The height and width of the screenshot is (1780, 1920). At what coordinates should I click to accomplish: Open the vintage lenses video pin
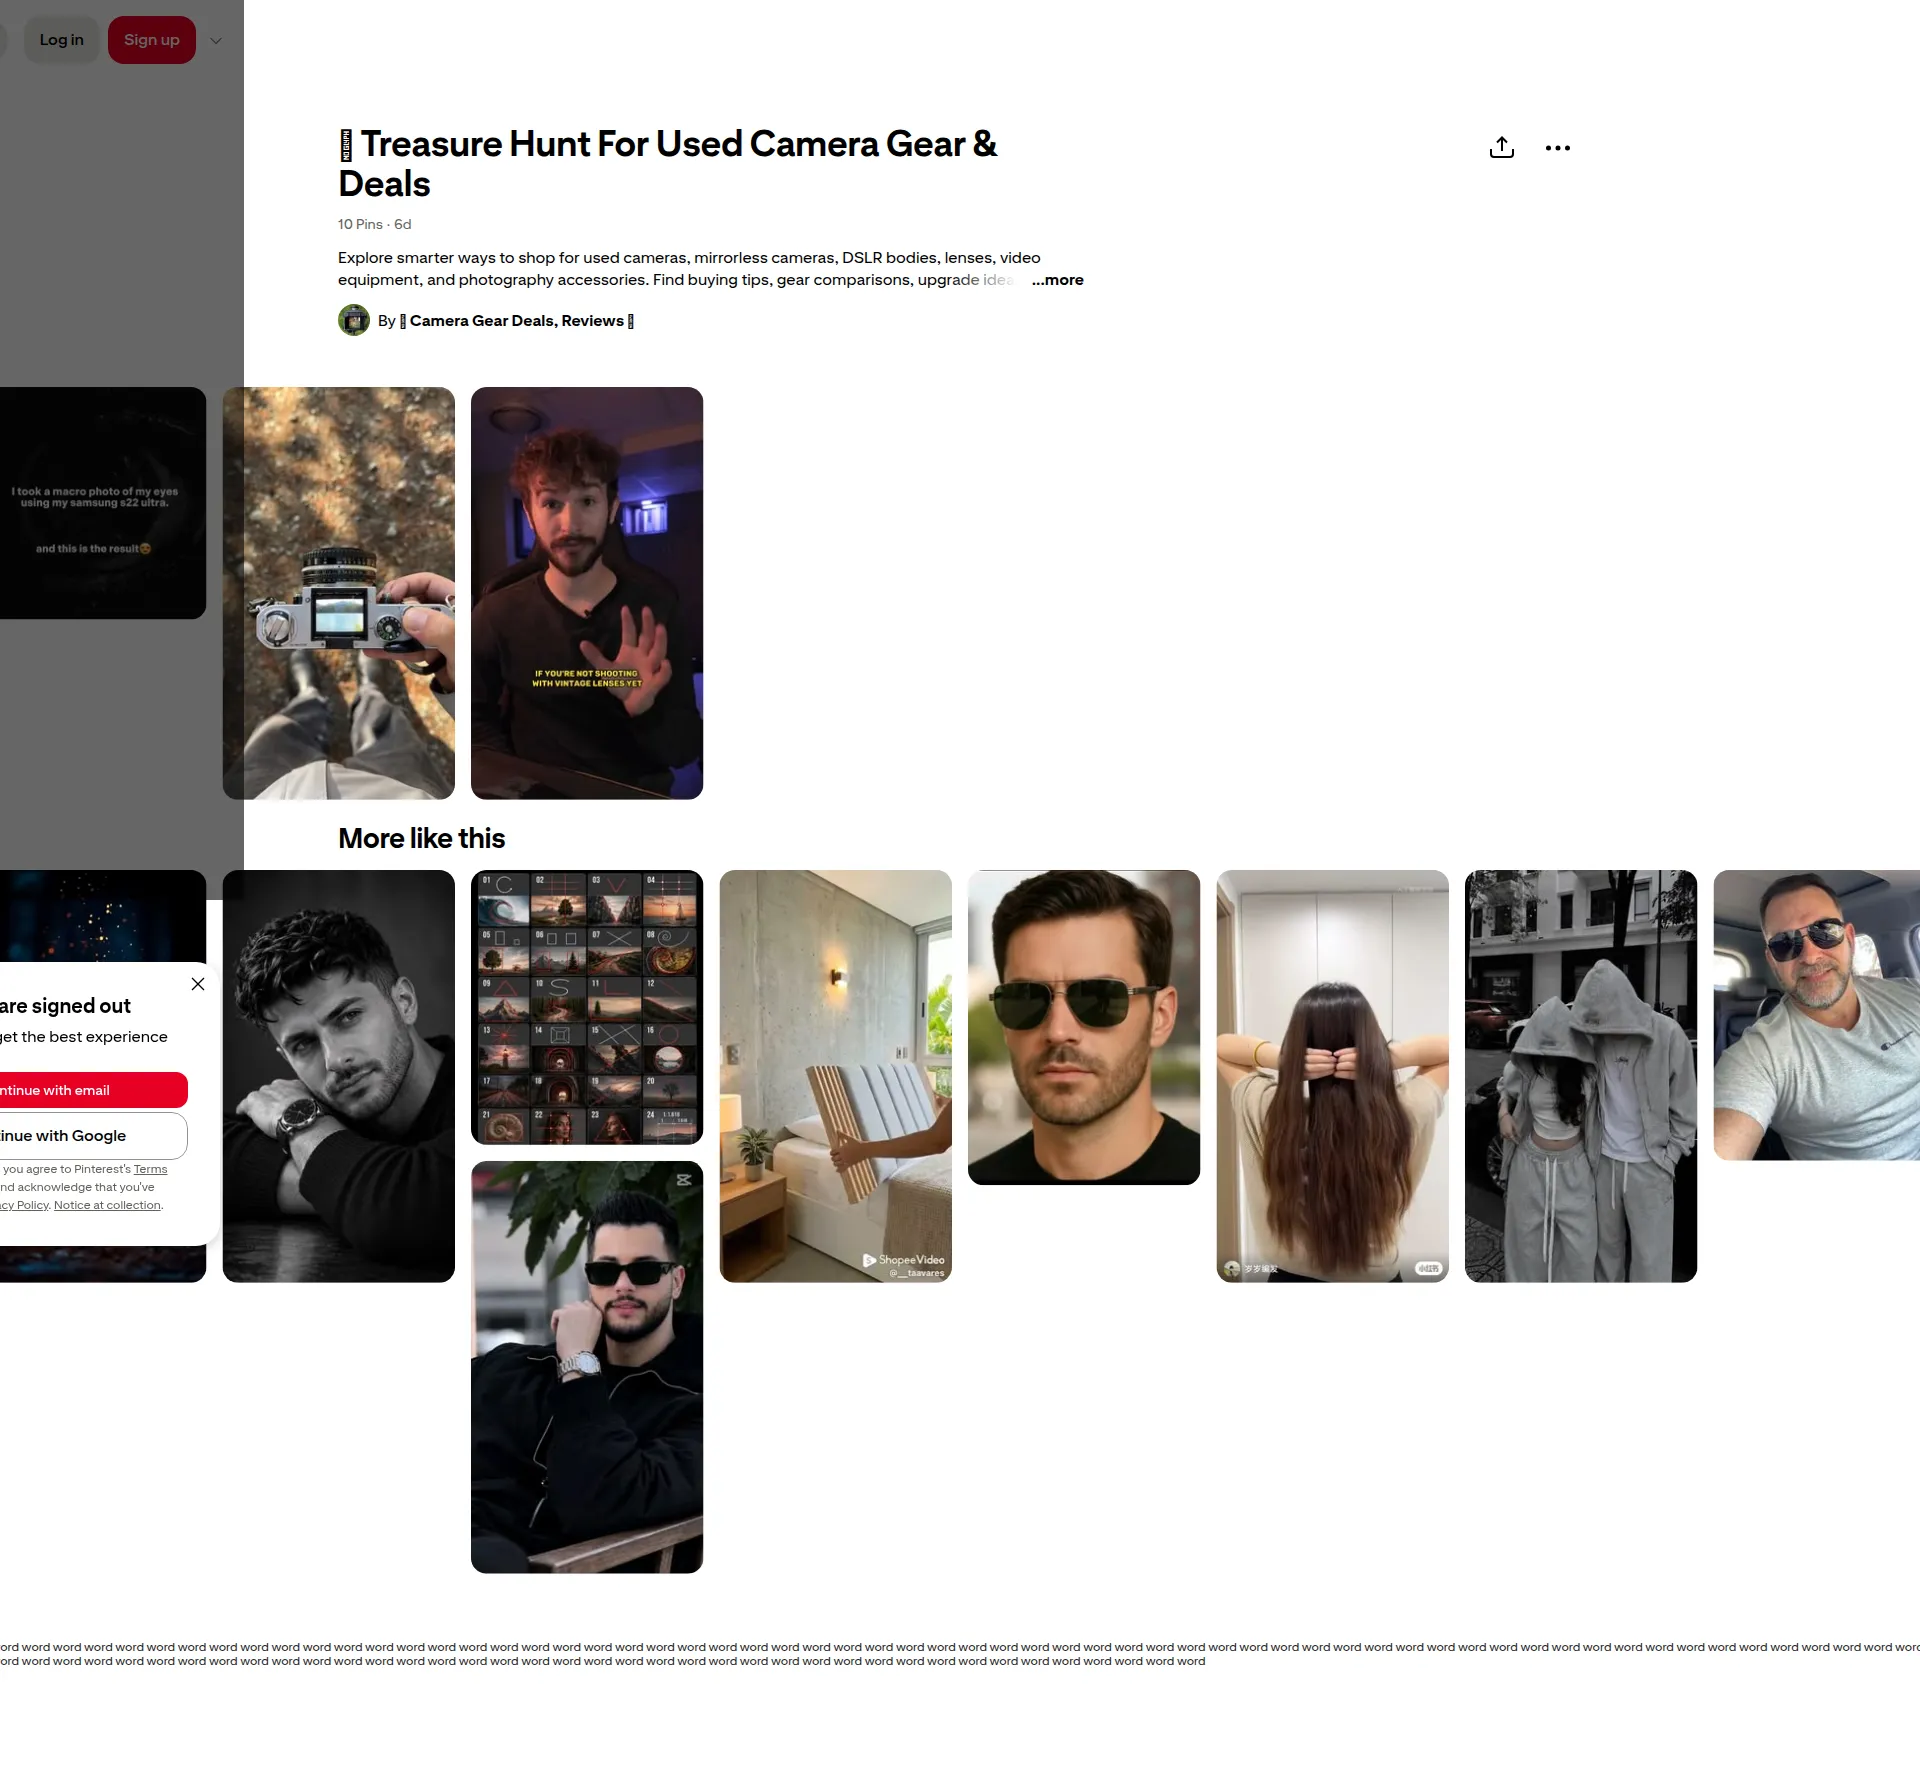(587, 593)
